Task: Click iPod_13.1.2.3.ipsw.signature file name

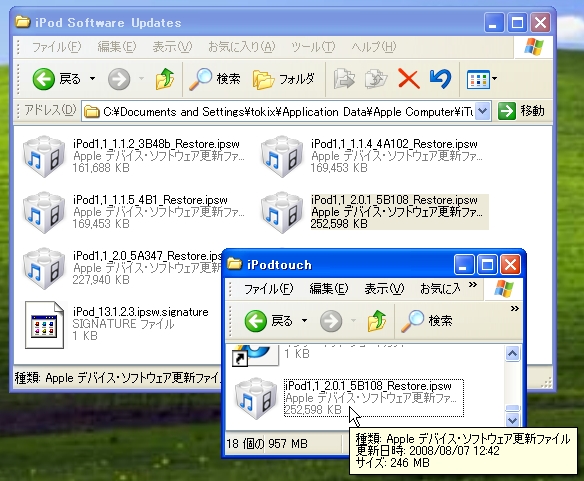Action: coord(140,311)
